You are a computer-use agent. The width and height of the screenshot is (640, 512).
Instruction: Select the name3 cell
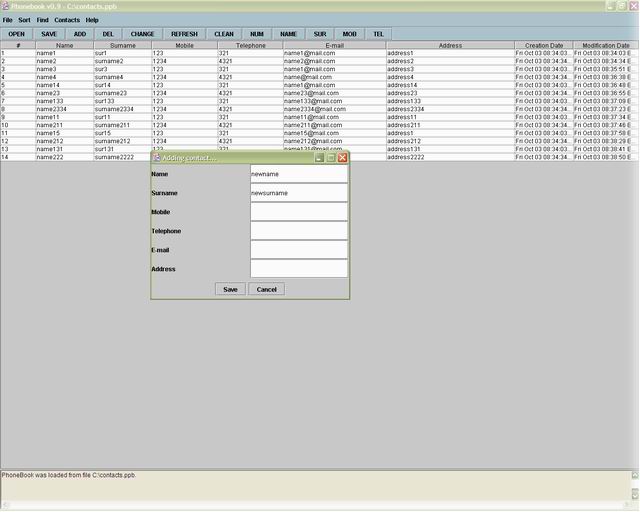[x=64, y=69]
